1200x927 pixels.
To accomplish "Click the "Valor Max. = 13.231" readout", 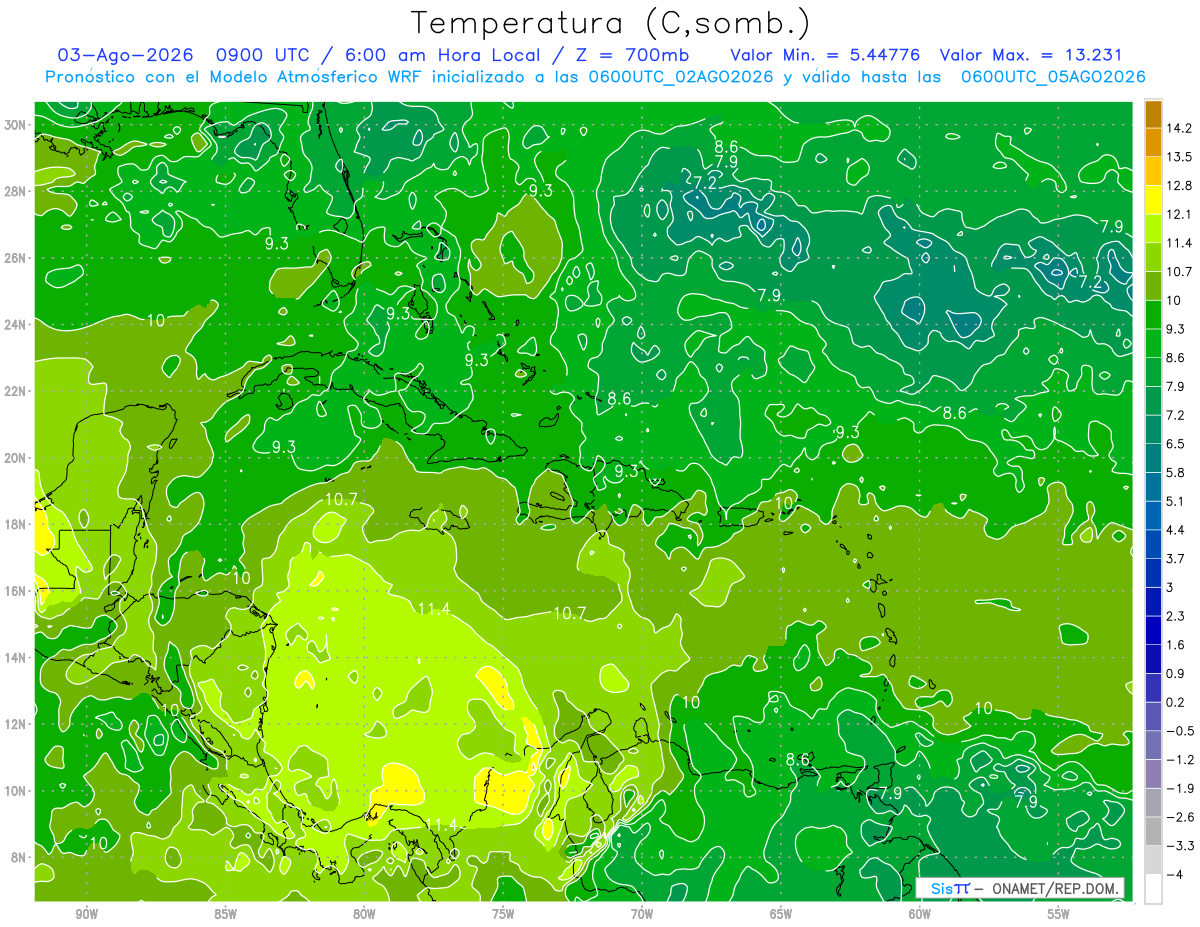I will pyautogui.click(x=1031, y=56).
